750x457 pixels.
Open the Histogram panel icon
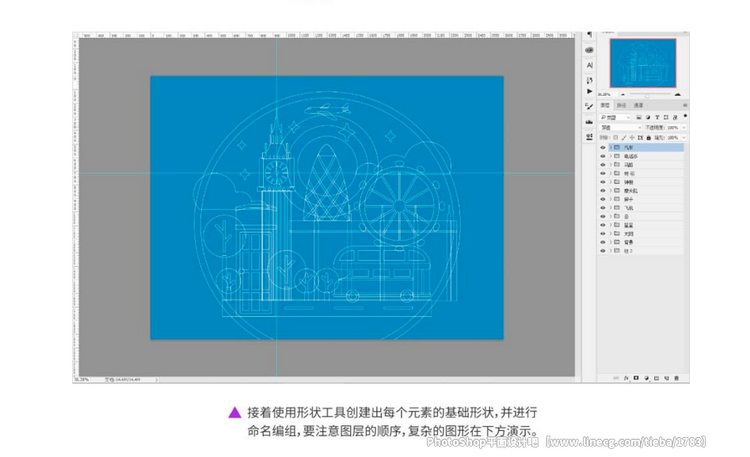click(589, 122)
